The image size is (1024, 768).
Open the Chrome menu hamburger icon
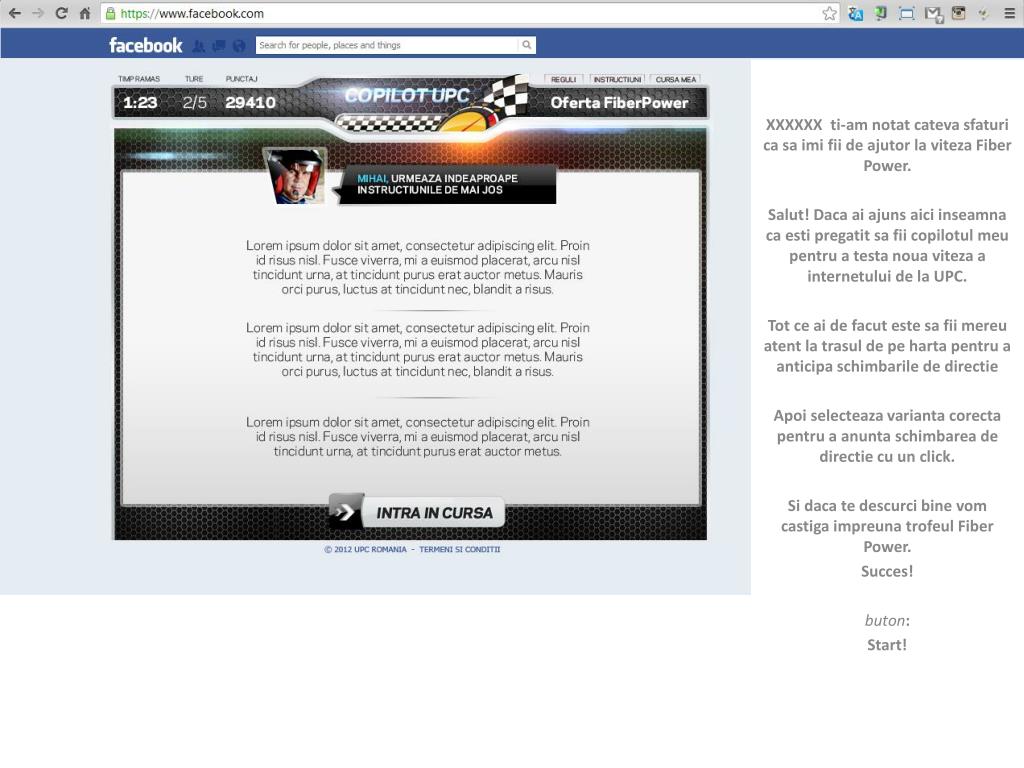(1009, 13)
